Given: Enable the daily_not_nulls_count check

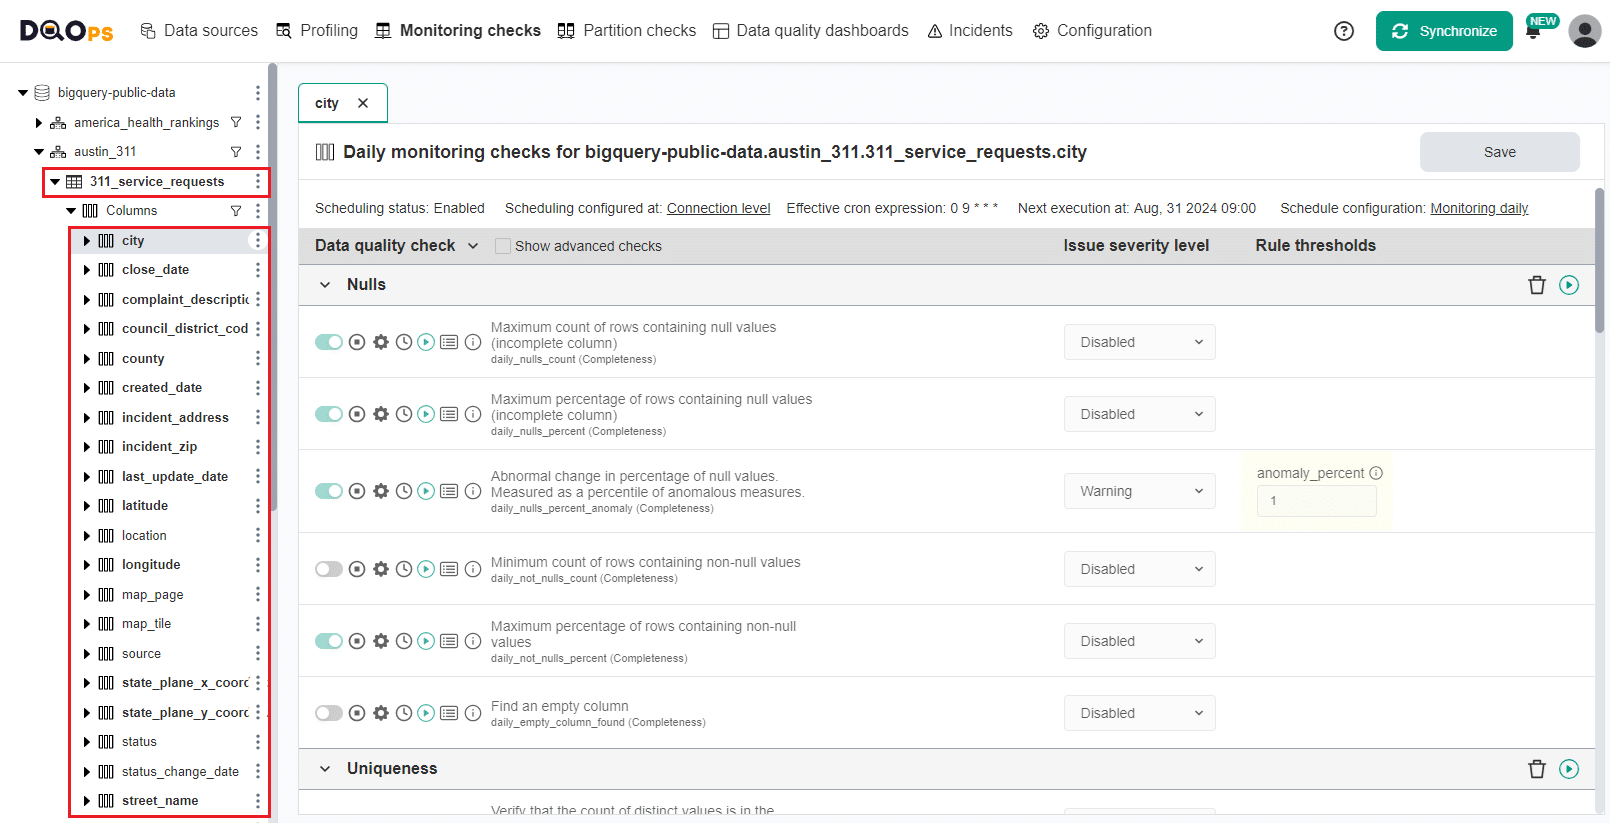Looking at the screenshot, I should click(329, 569).
